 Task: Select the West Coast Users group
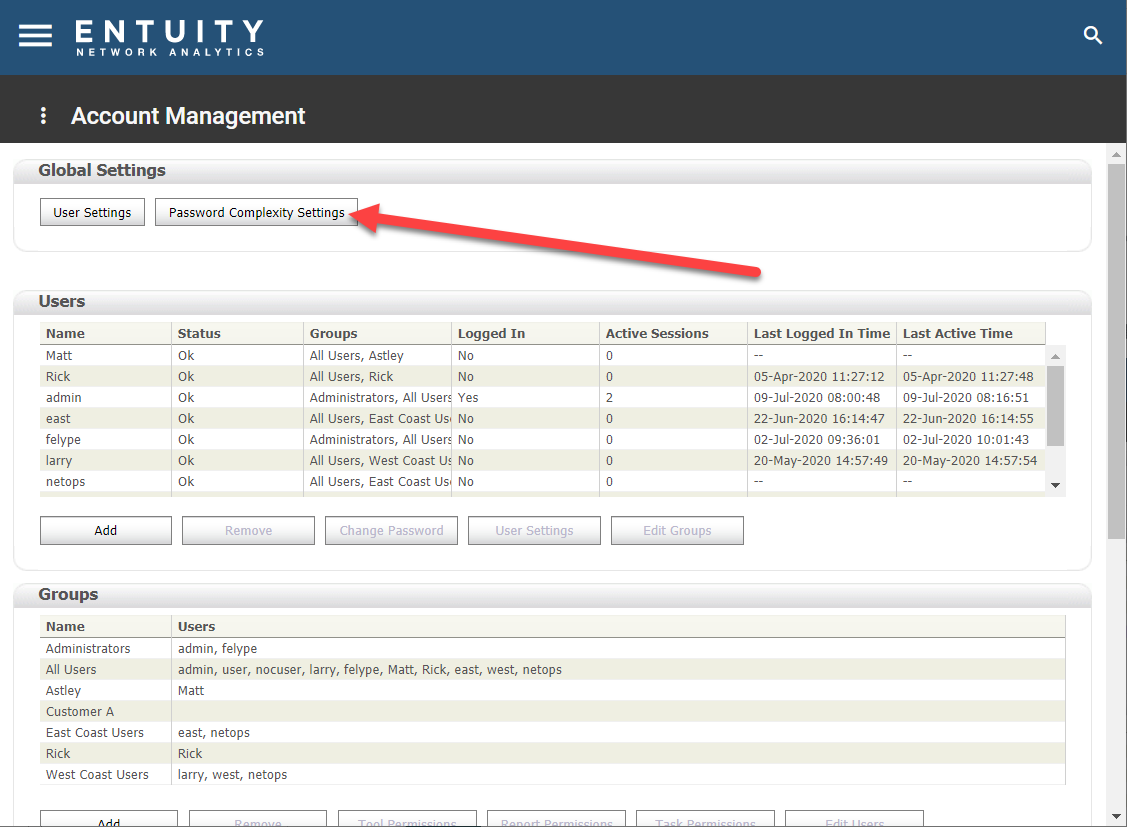pos(553,775)
